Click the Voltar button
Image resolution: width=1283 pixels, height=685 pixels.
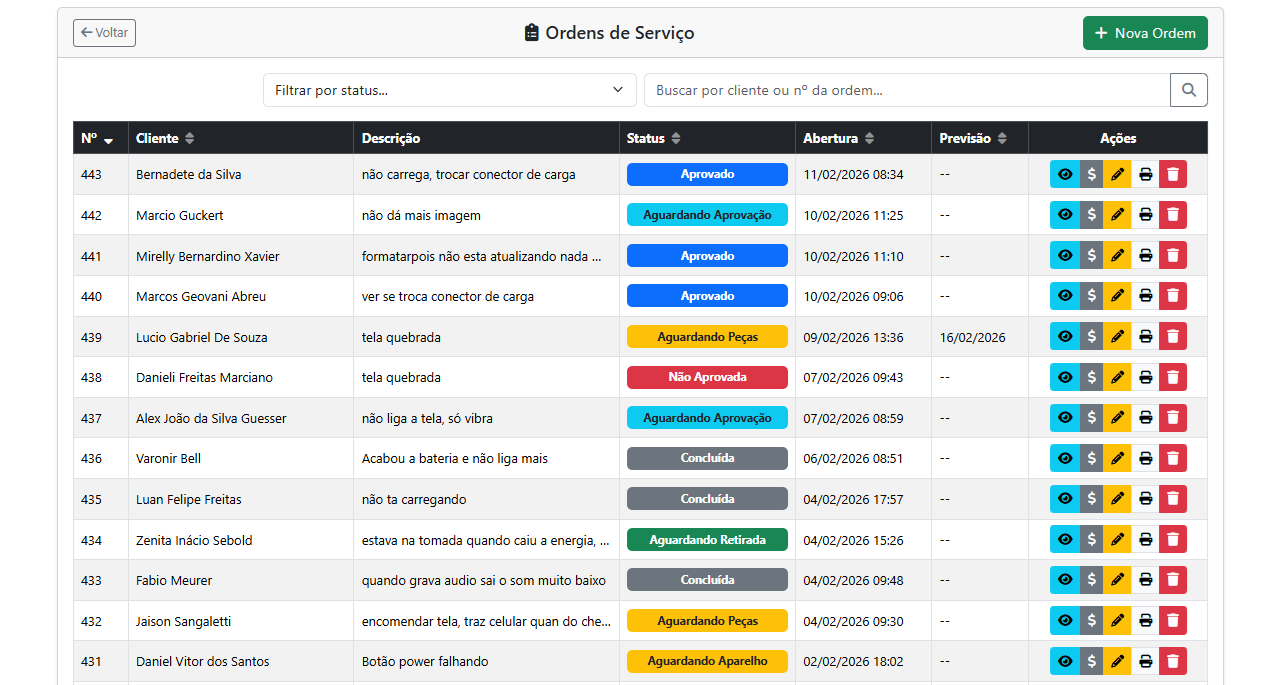(104, 32)
